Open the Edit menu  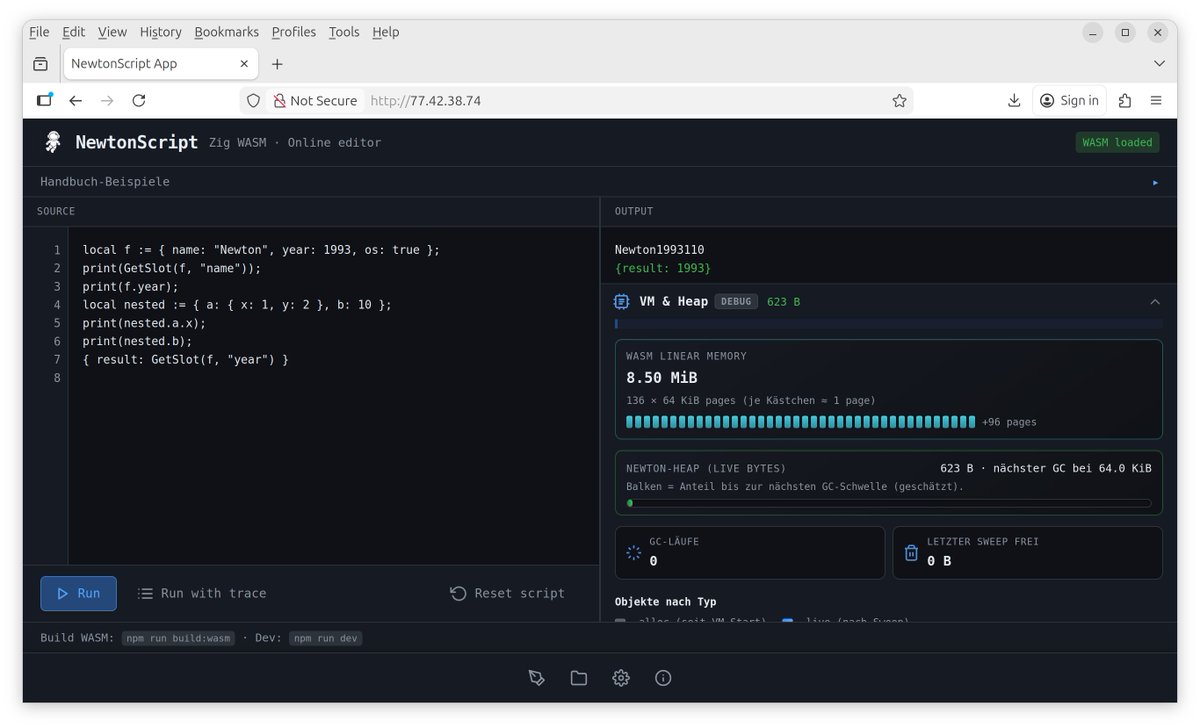(x=73, y=32)
